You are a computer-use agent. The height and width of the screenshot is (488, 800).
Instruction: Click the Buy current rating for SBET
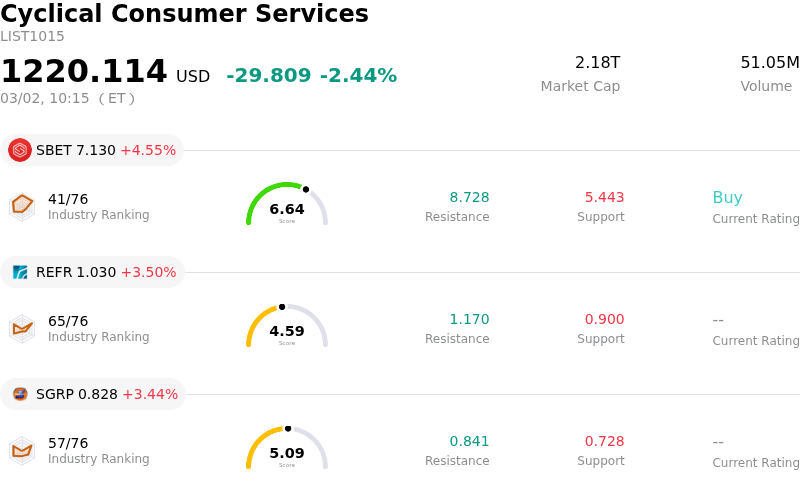[727, 198]
